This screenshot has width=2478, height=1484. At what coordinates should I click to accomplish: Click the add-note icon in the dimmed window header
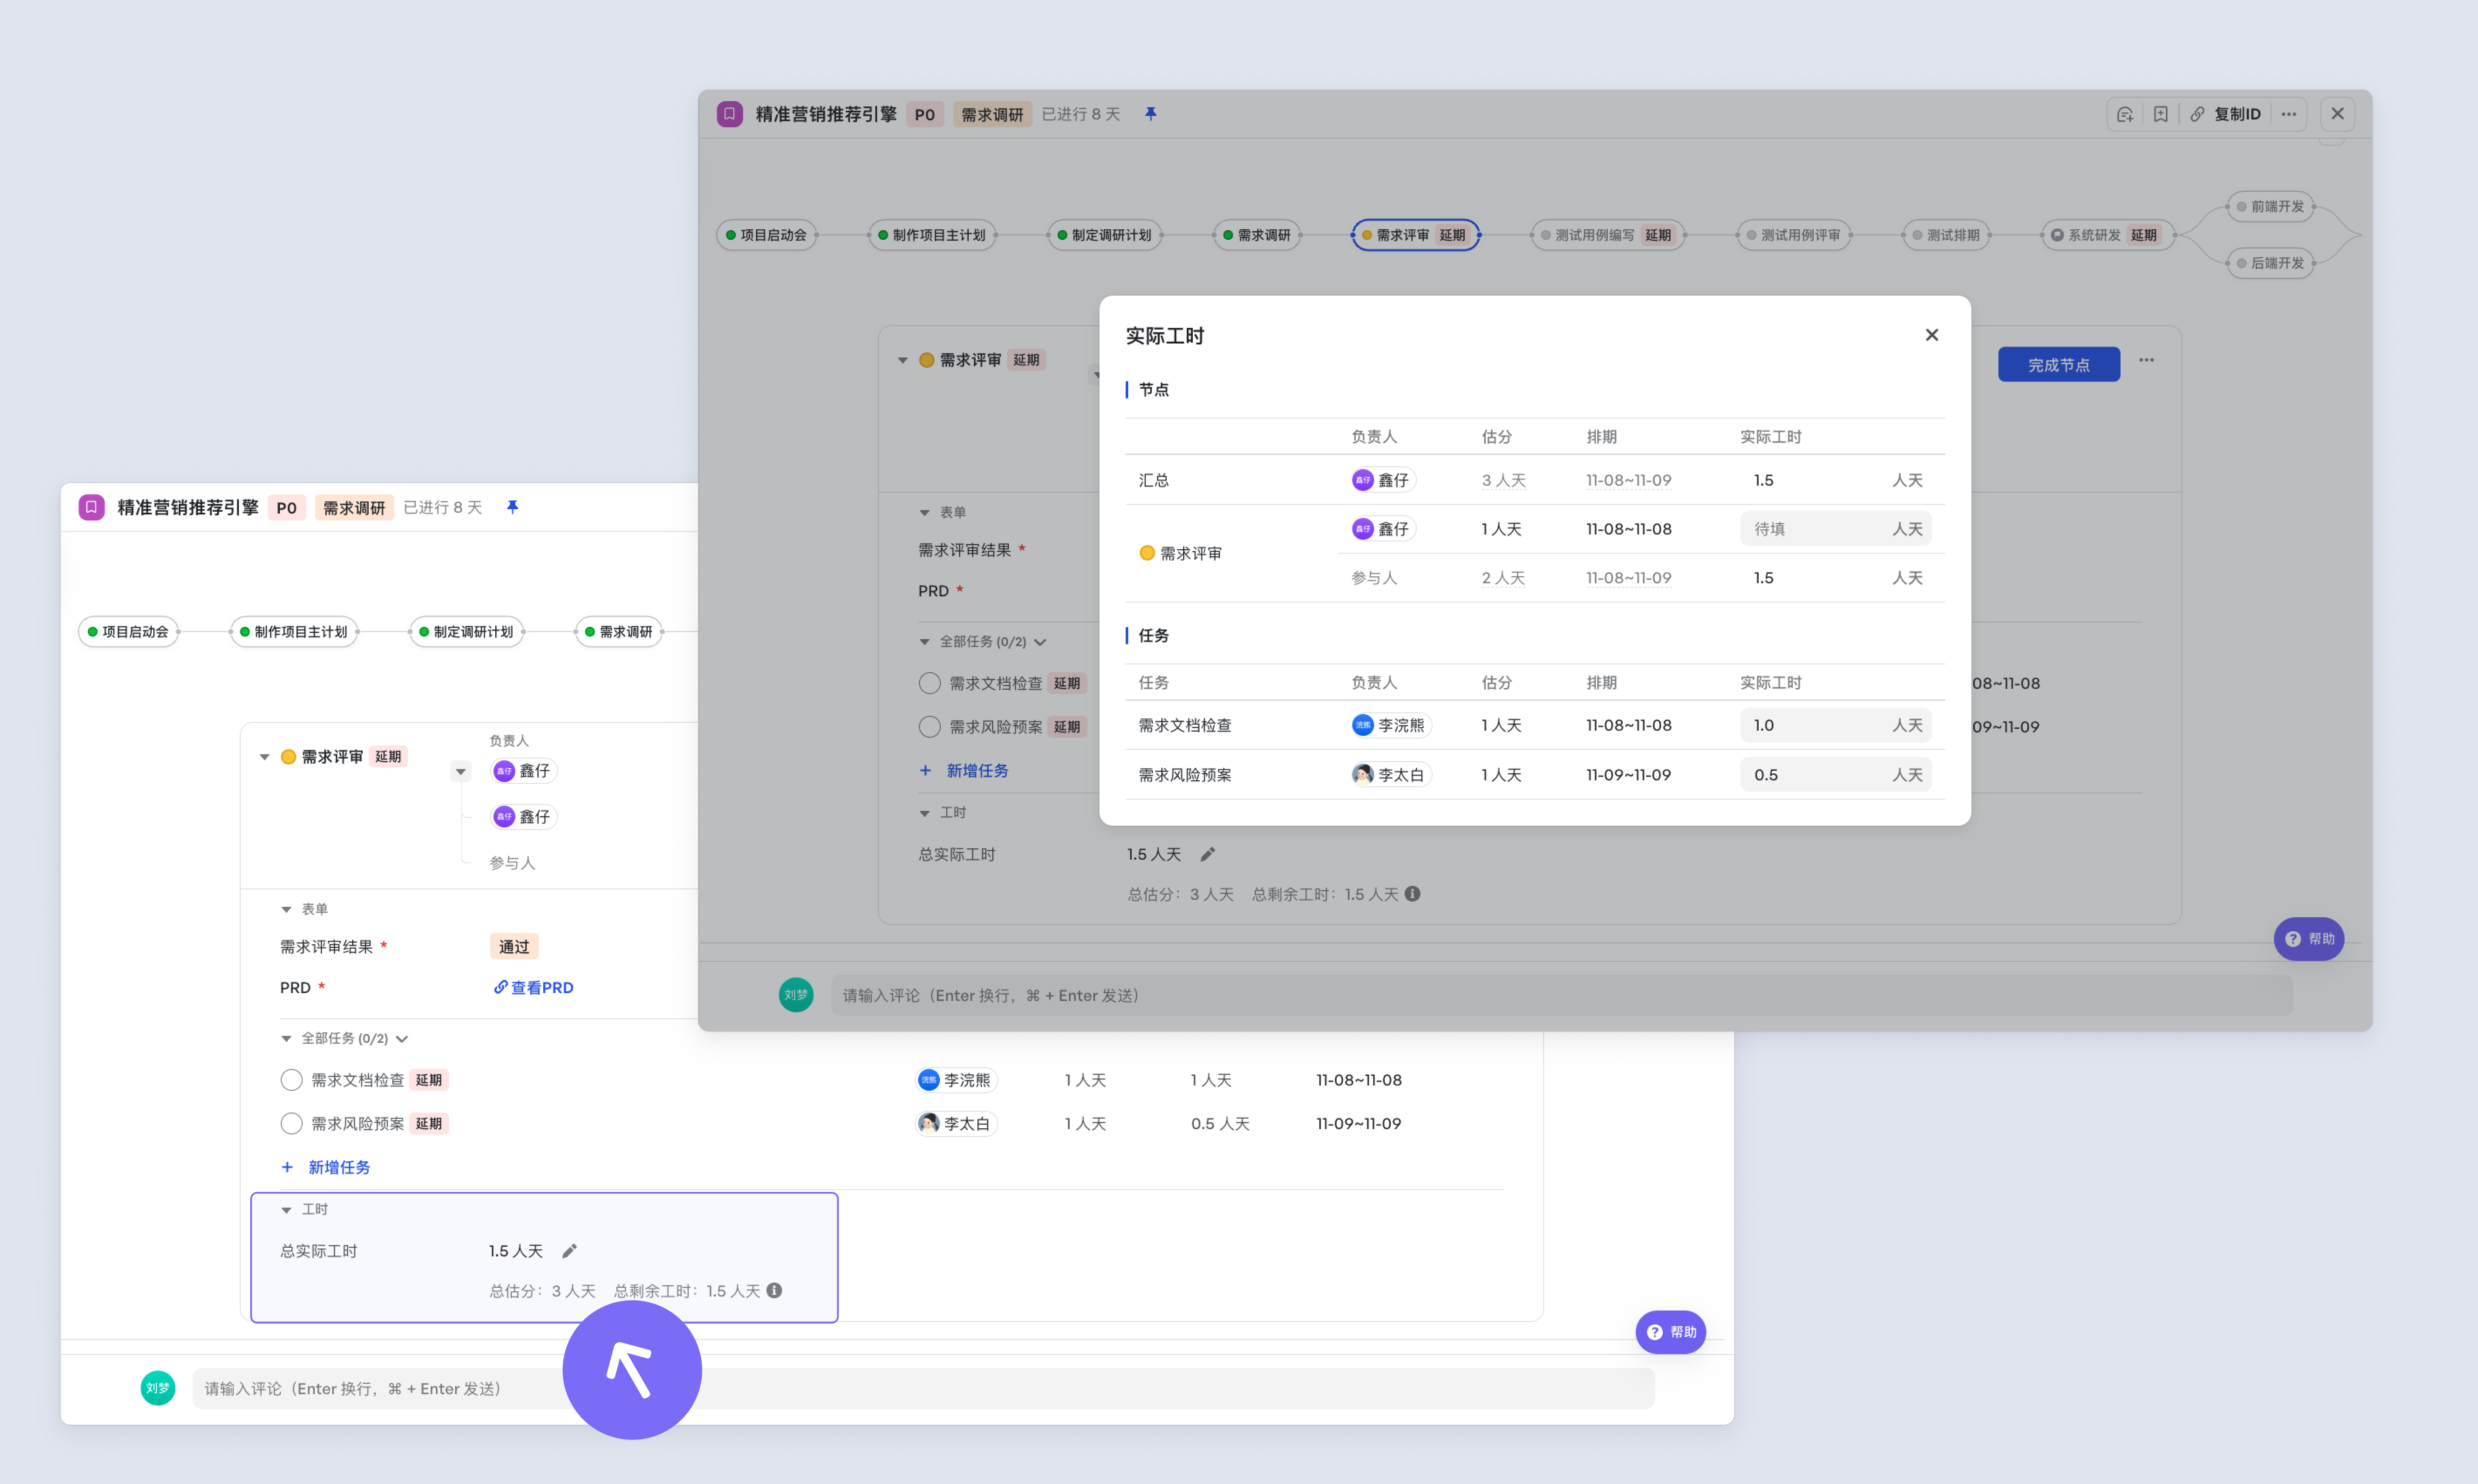(x=2125, y=114)
